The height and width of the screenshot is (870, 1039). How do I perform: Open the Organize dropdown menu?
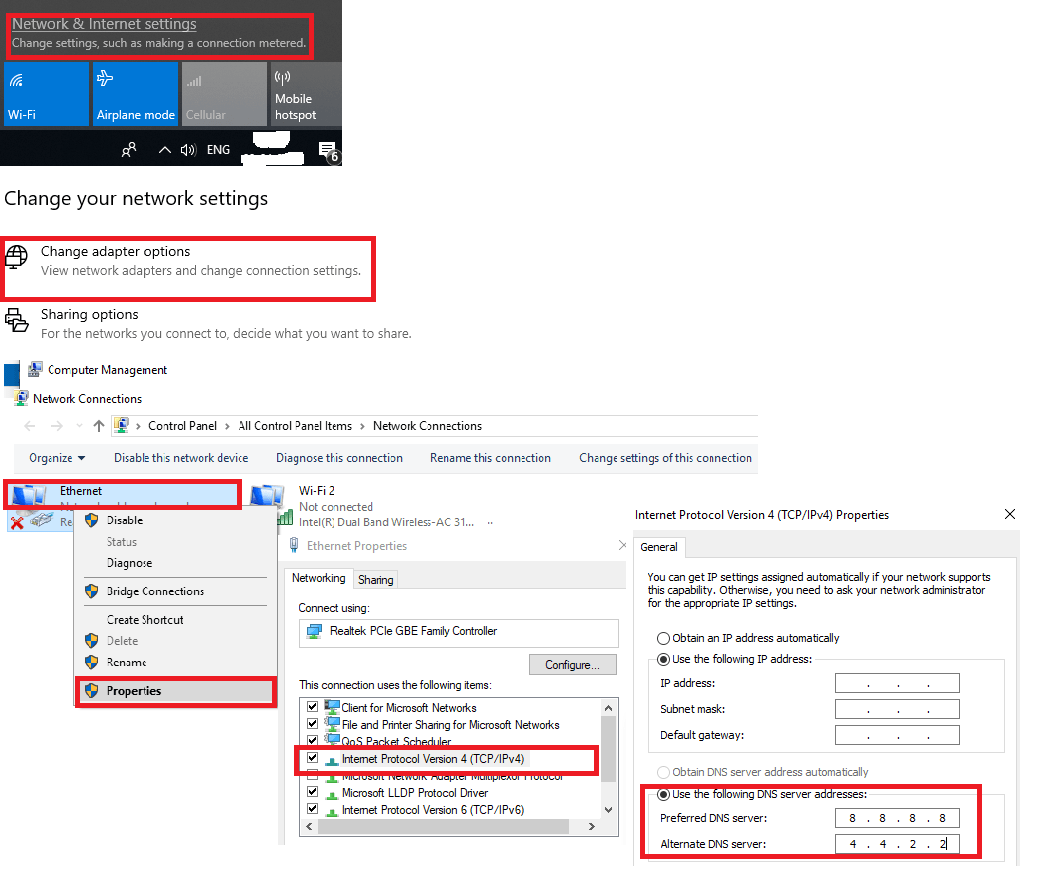(57, 459)
